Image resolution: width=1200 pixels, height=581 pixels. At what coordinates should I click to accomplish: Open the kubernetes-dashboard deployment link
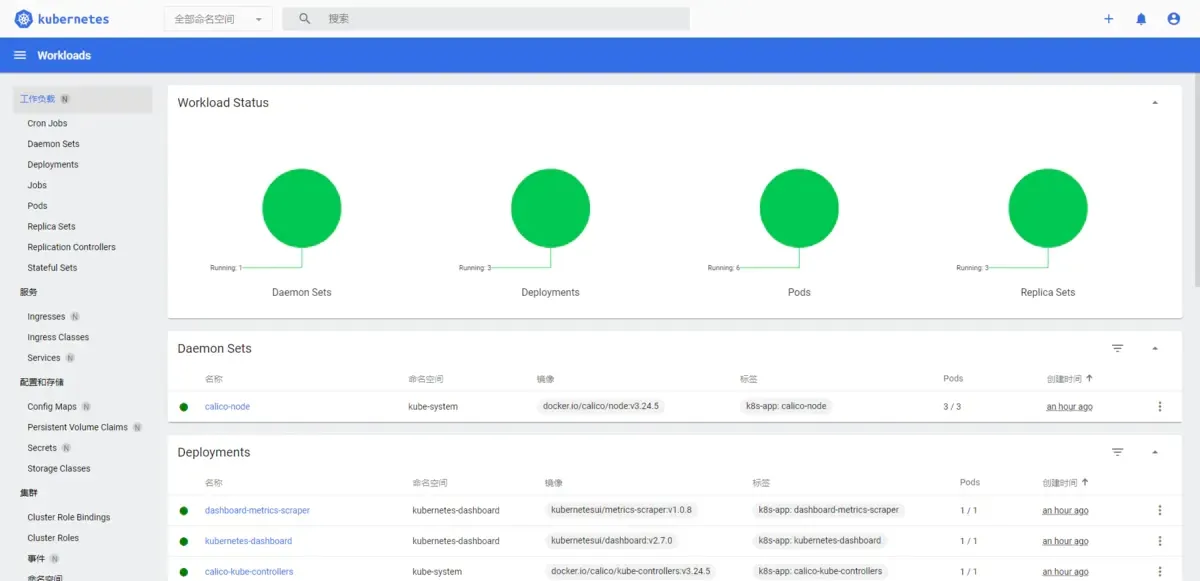[248, 541]
